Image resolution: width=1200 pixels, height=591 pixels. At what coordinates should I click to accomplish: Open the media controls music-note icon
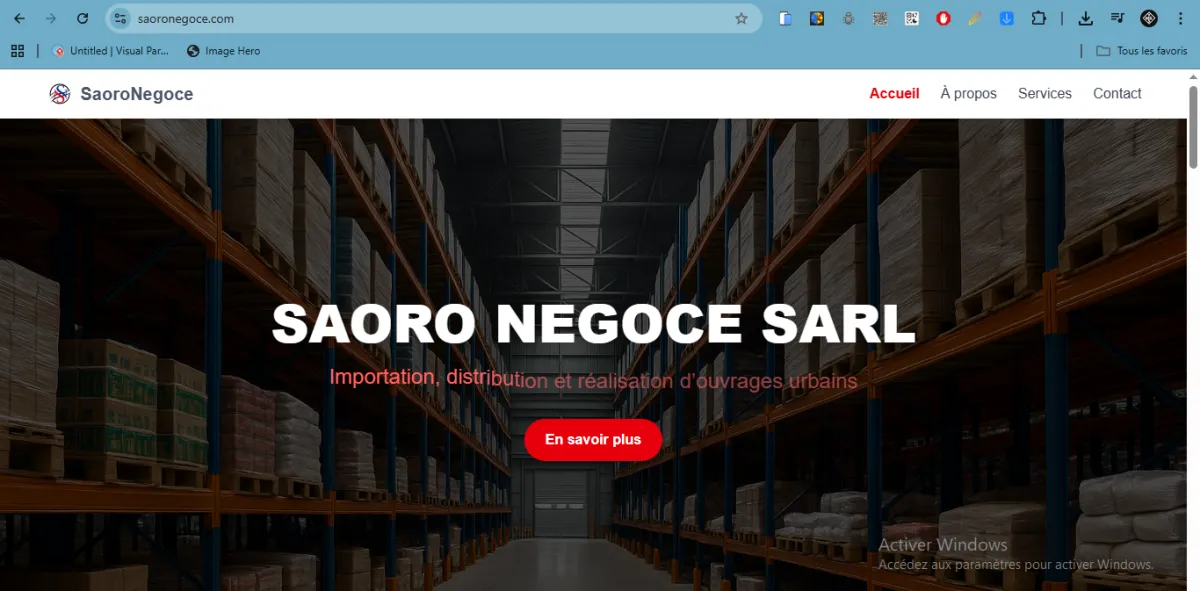[x=1117, y=18]
